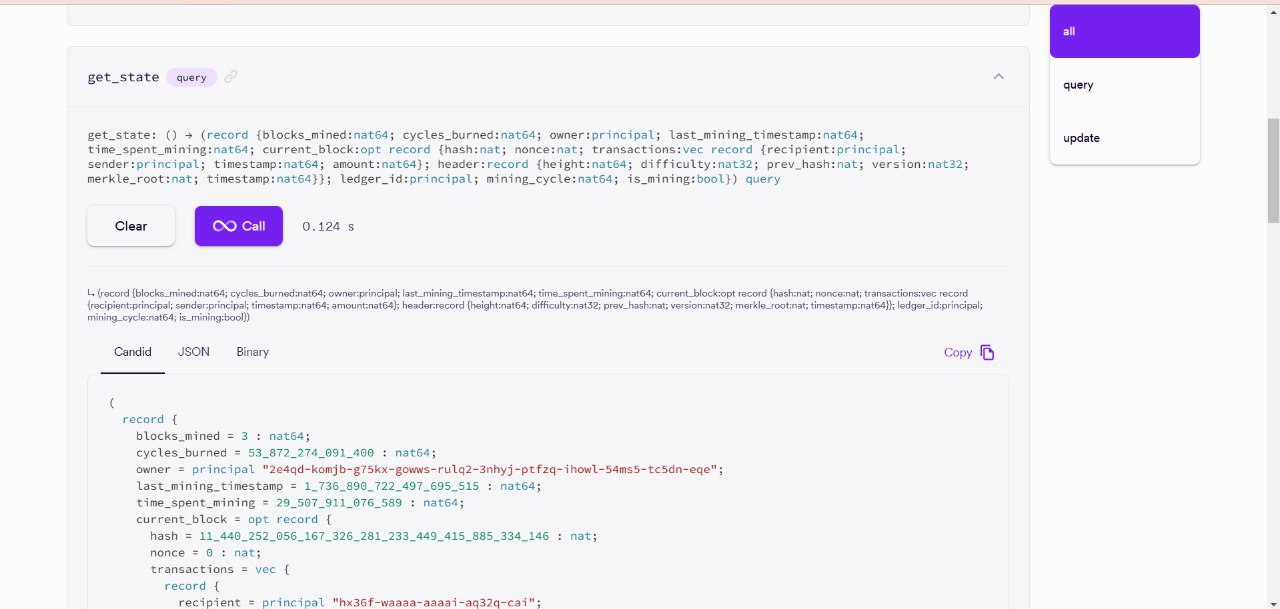Click the query badge next to get_state
The image size is (1280, 609).
pos(191,77)
